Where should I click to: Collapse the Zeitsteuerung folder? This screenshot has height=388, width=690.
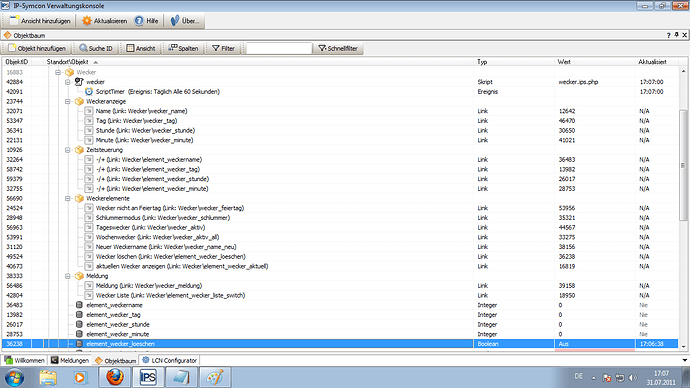coord(68,150)
